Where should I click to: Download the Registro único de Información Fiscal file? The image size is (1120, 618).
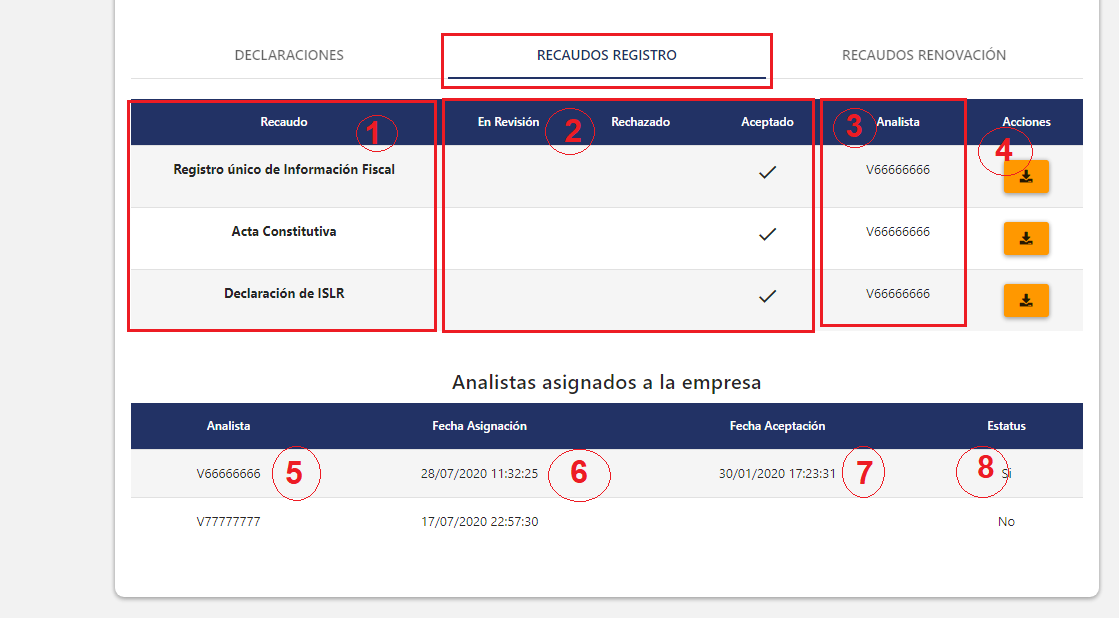coord(1026,177)
